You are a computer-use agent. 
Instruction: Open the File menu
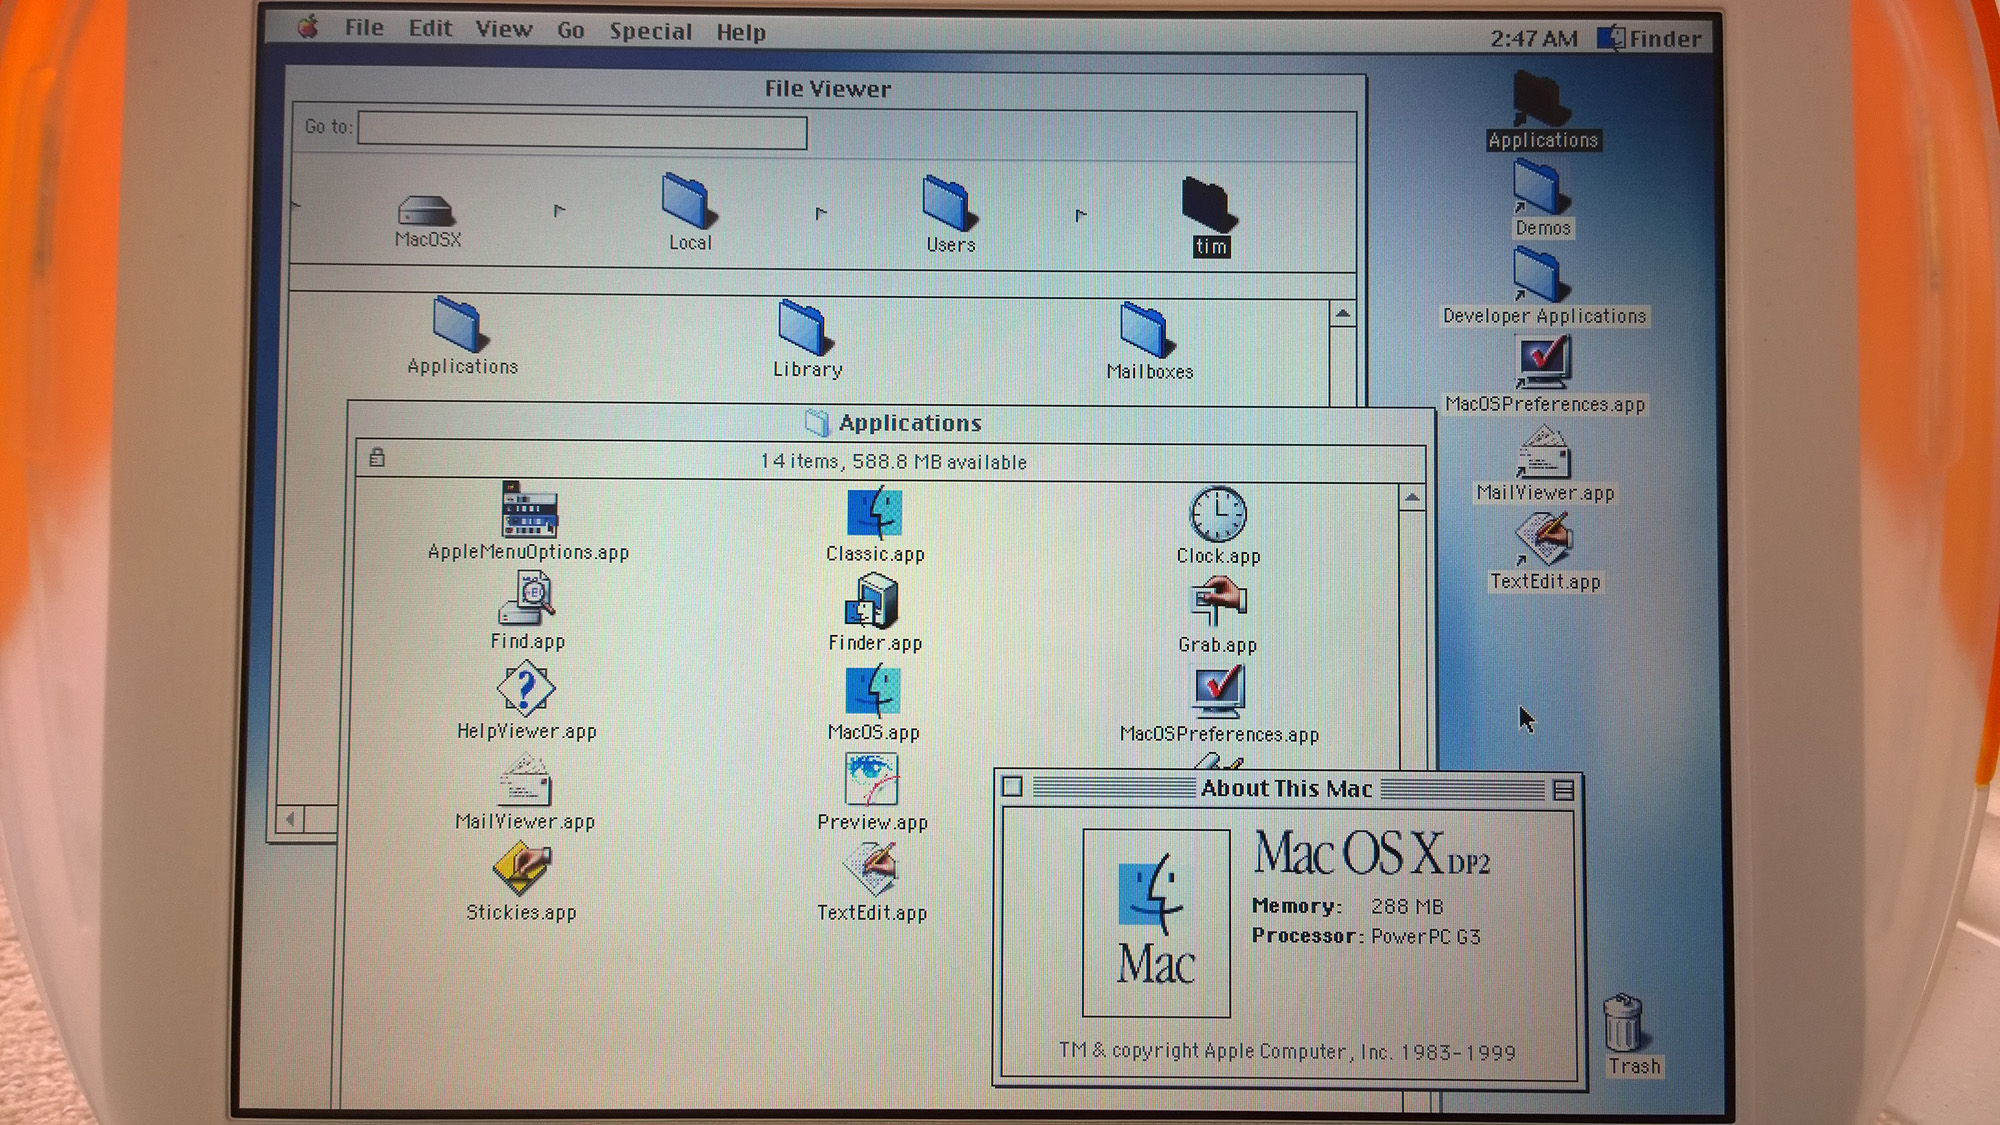[364, 28]
